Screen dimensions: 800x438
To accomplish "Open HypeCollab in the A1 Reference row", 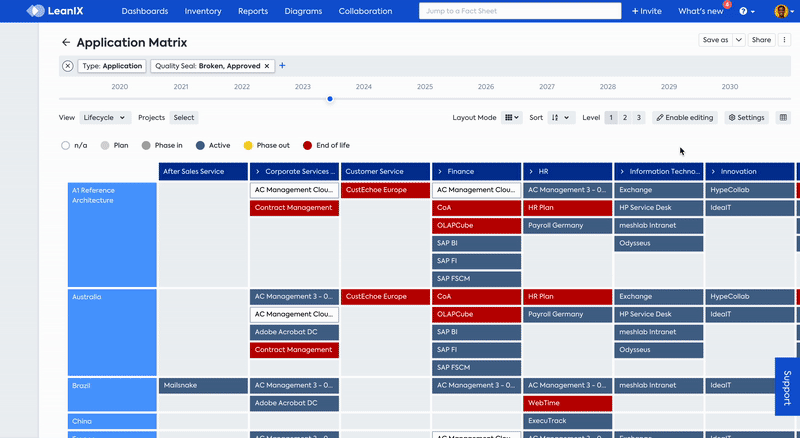I will 750,190.
